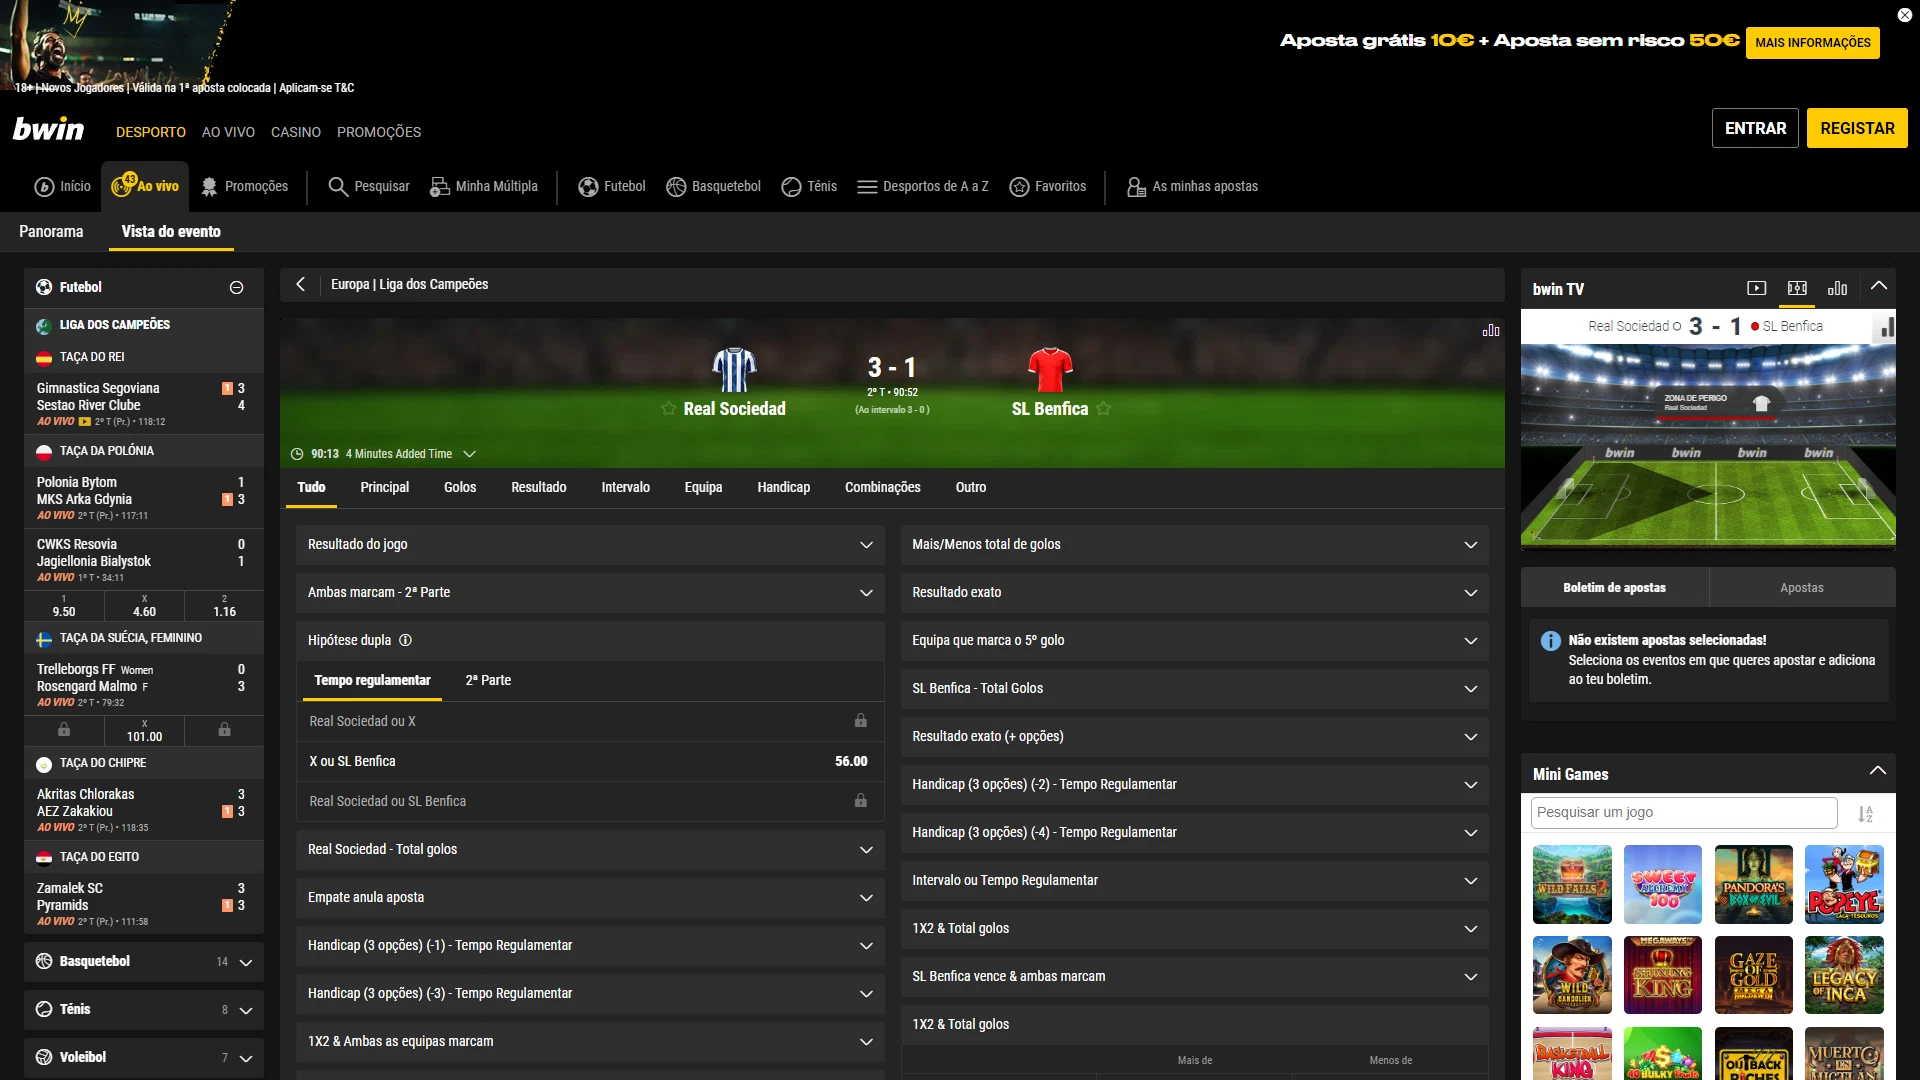Open Polonia Bytom vs MKS Arka Gdynia
The image size is (1920, 1080).
click(144, 497)
